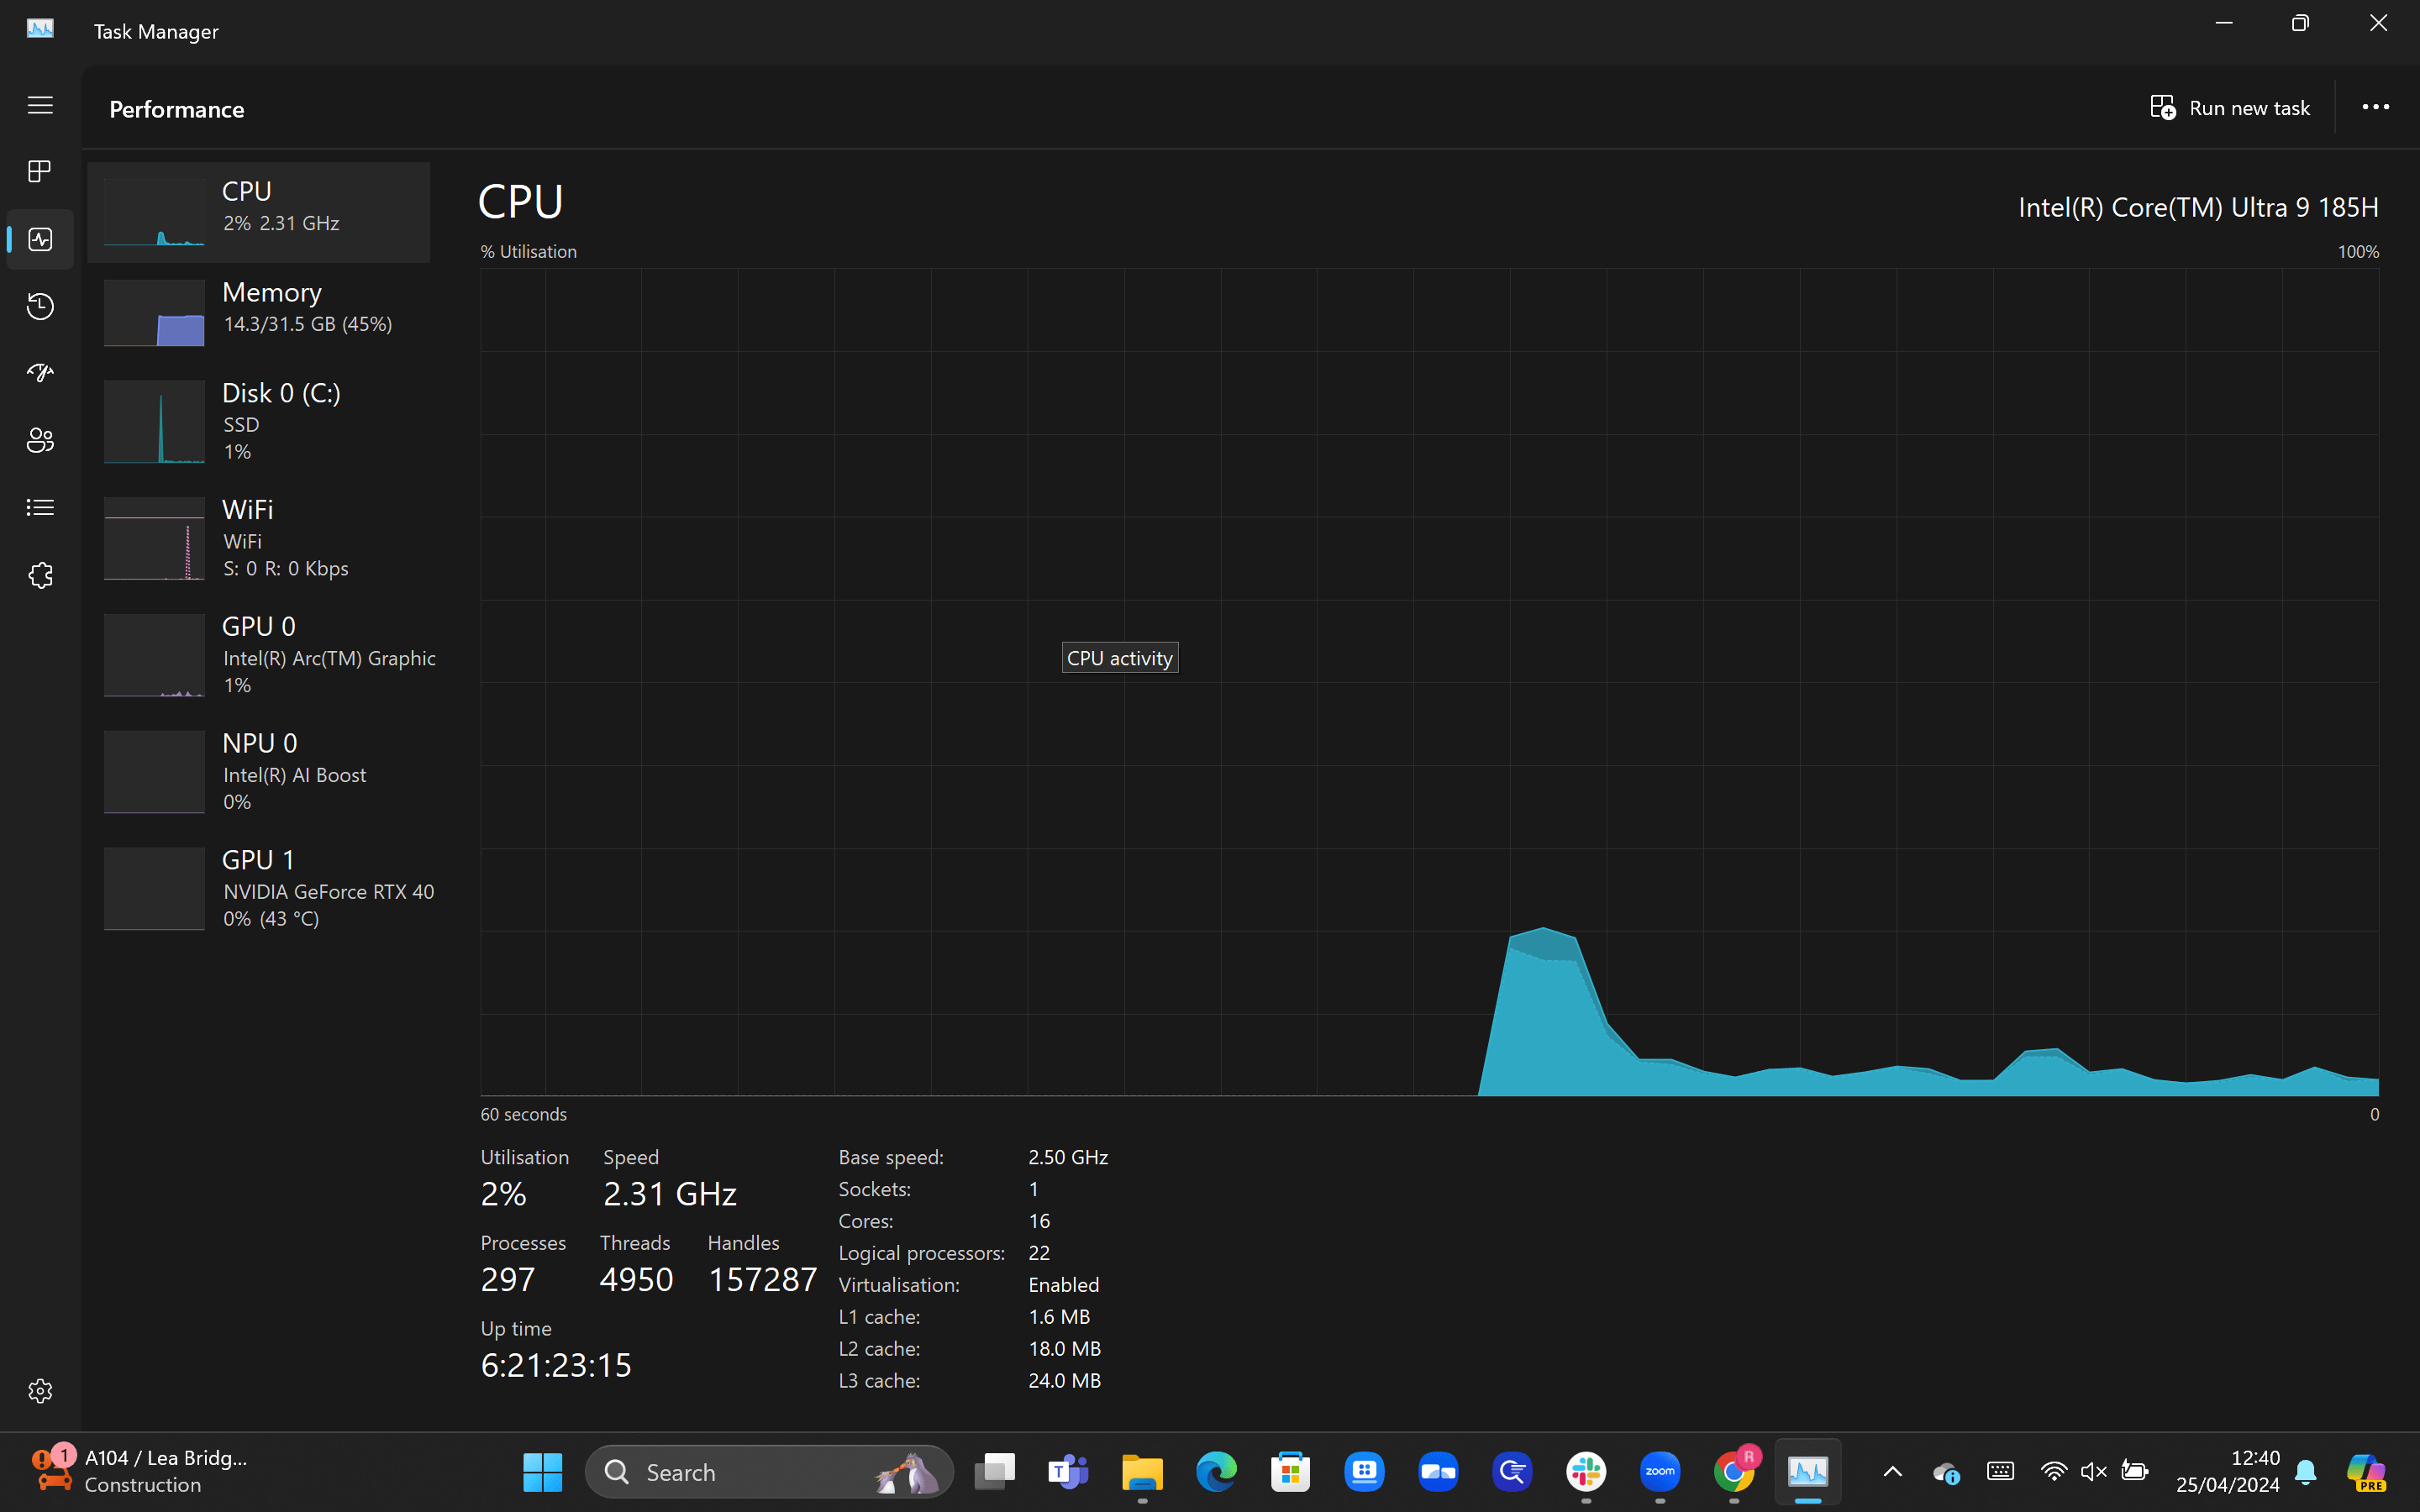Open the Details view from the sidebar
The image size is (2420, 1512).
click(x=40, y=507)
